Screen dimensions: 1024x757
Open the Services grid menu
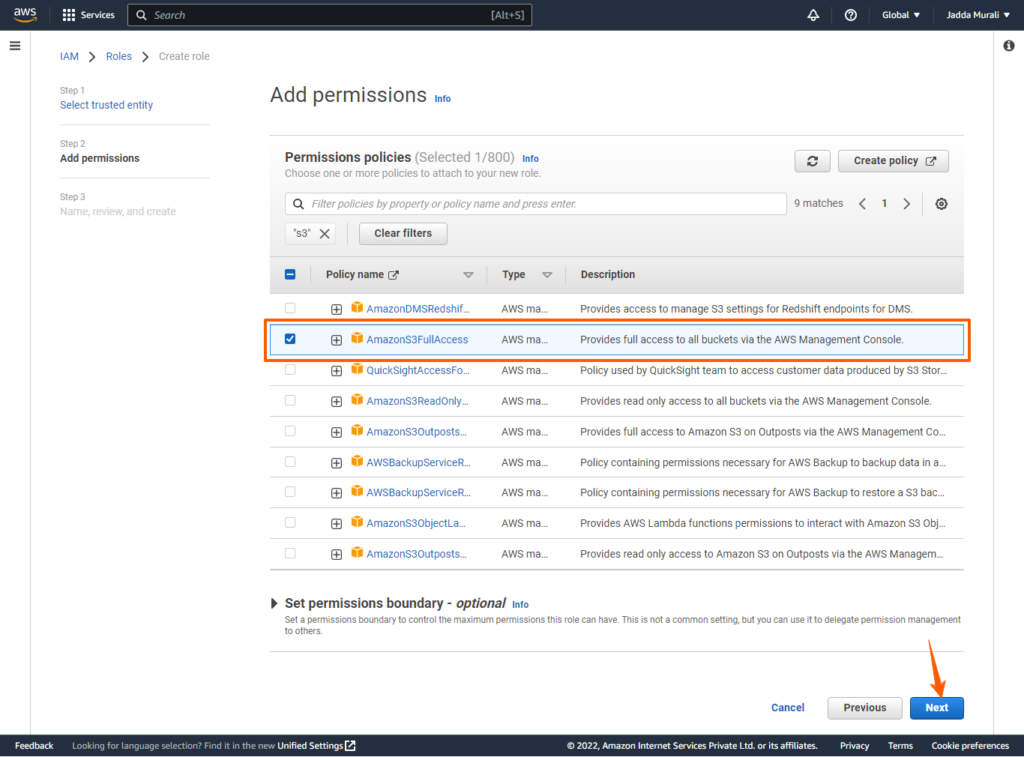pos(88,15)
